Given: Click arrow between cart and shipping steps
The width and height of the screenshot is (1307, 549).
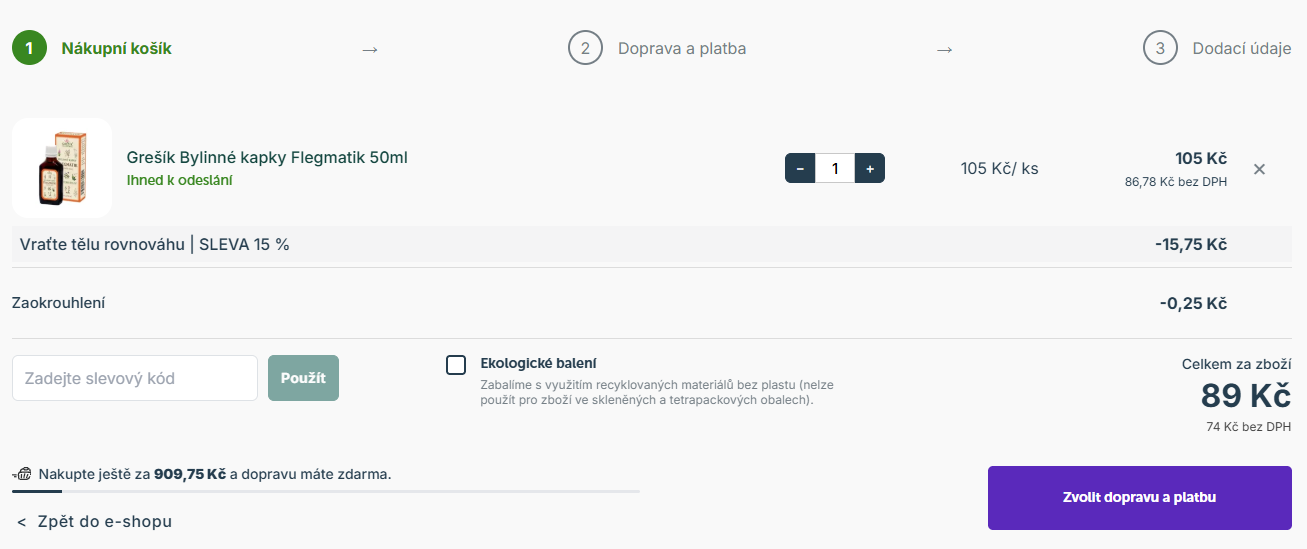Looking at the screenshot, I should 370,49.
